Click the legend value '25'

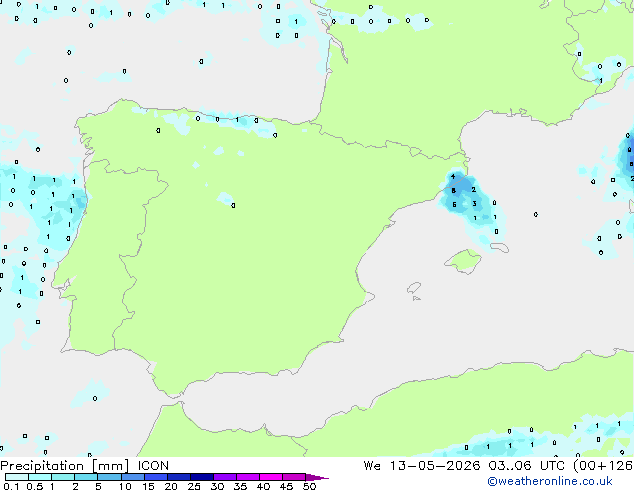pos(194,486)
